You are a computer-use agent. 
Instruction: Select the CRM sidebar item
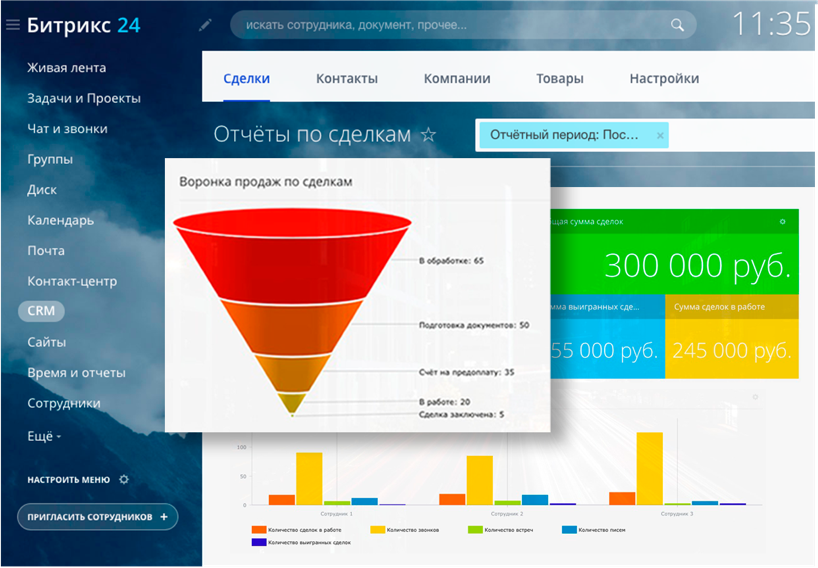click(41, 311)
